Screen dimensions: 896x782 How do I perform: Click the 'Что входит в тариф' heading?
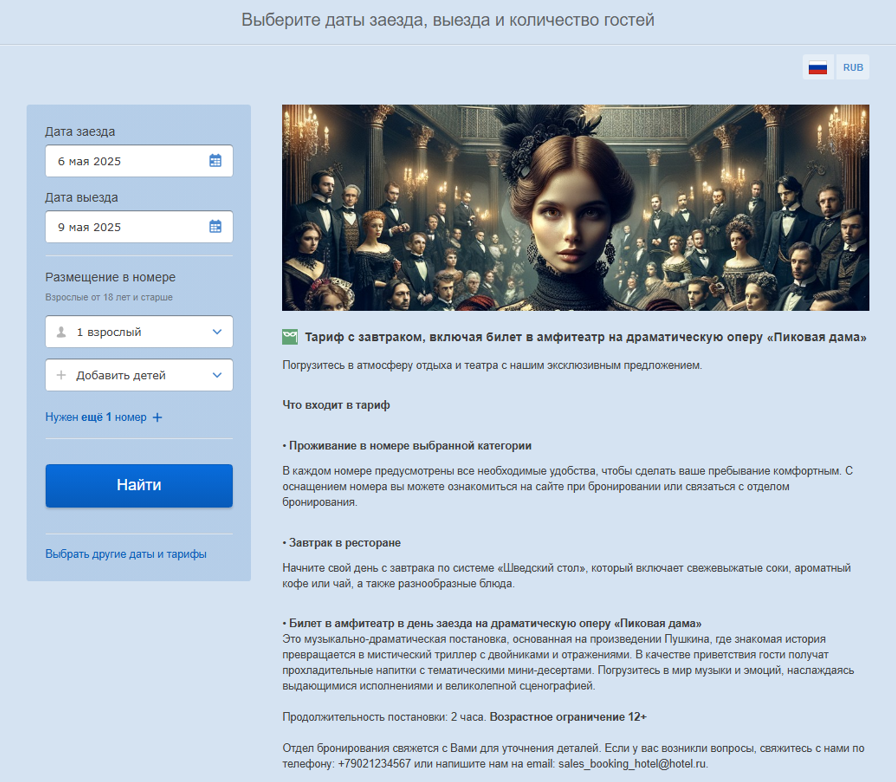pos(336,405)
